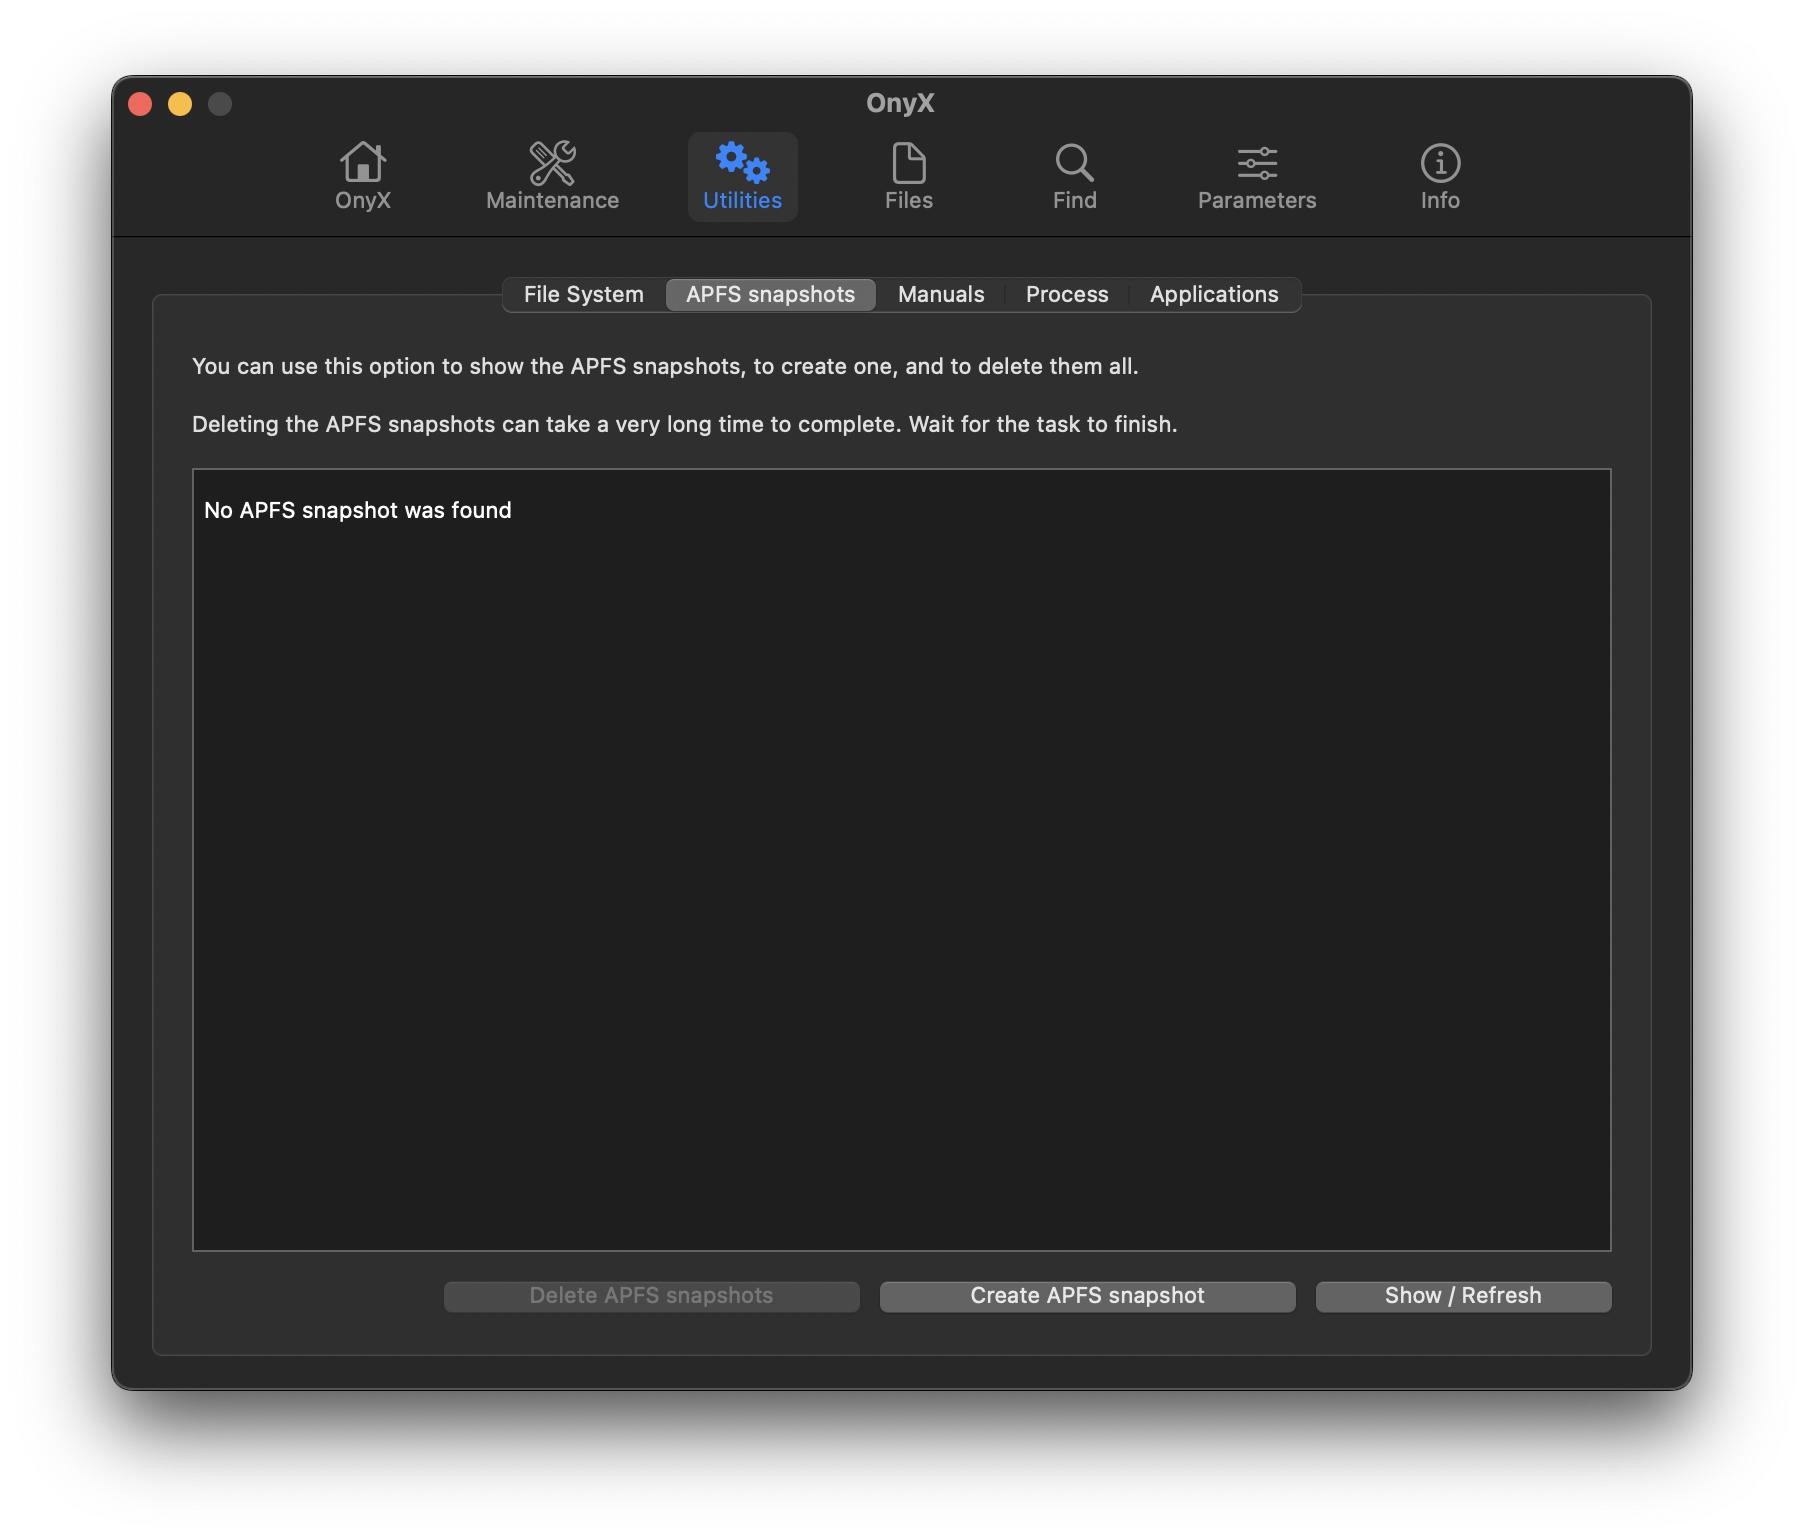Viewport: 1804px width, 1538px height.
Task: Click the Delete APFS snapshots button
Action: point(652,1296)
